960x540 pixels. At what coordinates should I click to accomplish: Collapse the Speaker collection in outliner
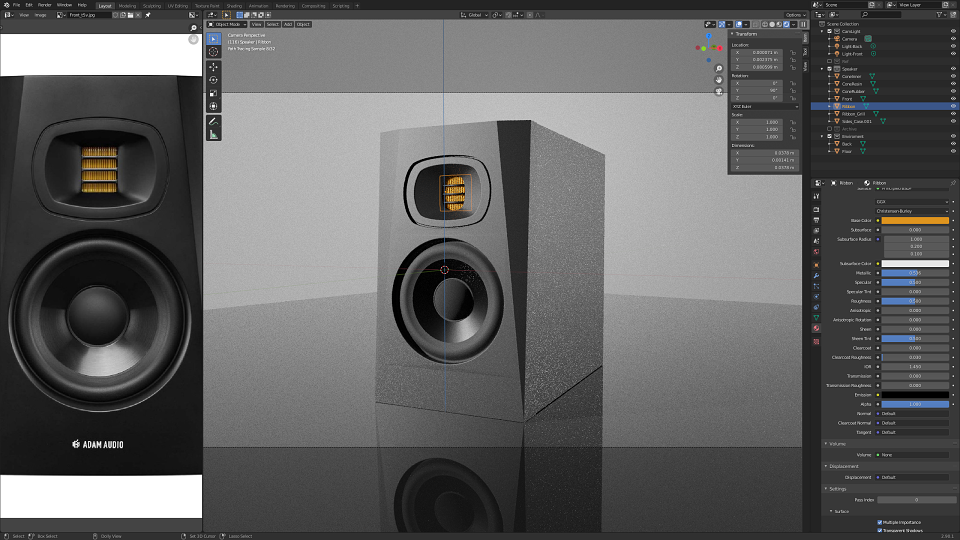[x=822, y=69]
